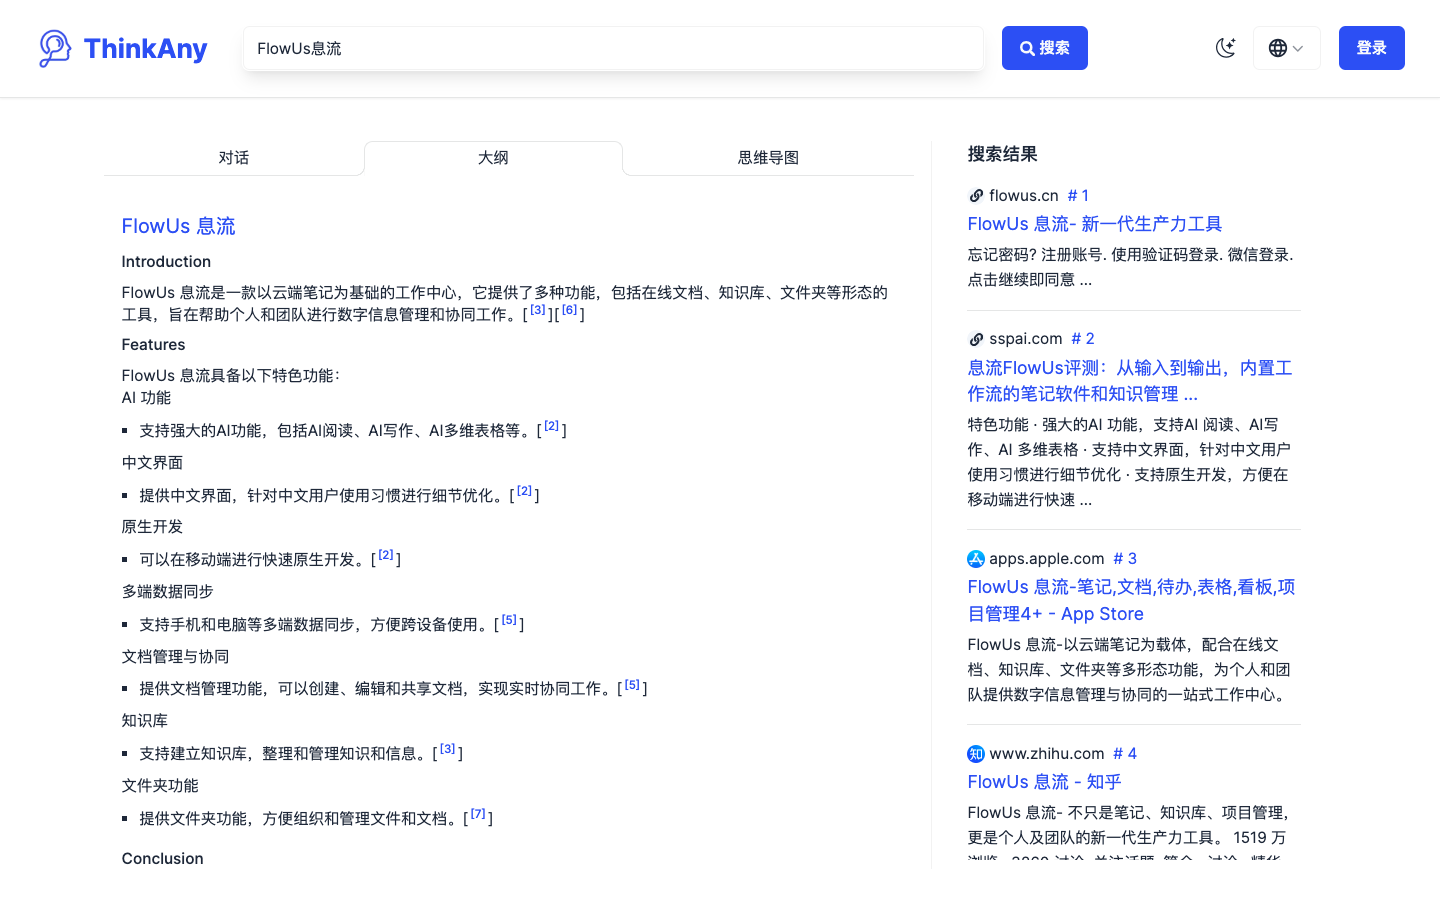Expand the globe dropdown menu

pyautogui.click(x=1287, y=47)
